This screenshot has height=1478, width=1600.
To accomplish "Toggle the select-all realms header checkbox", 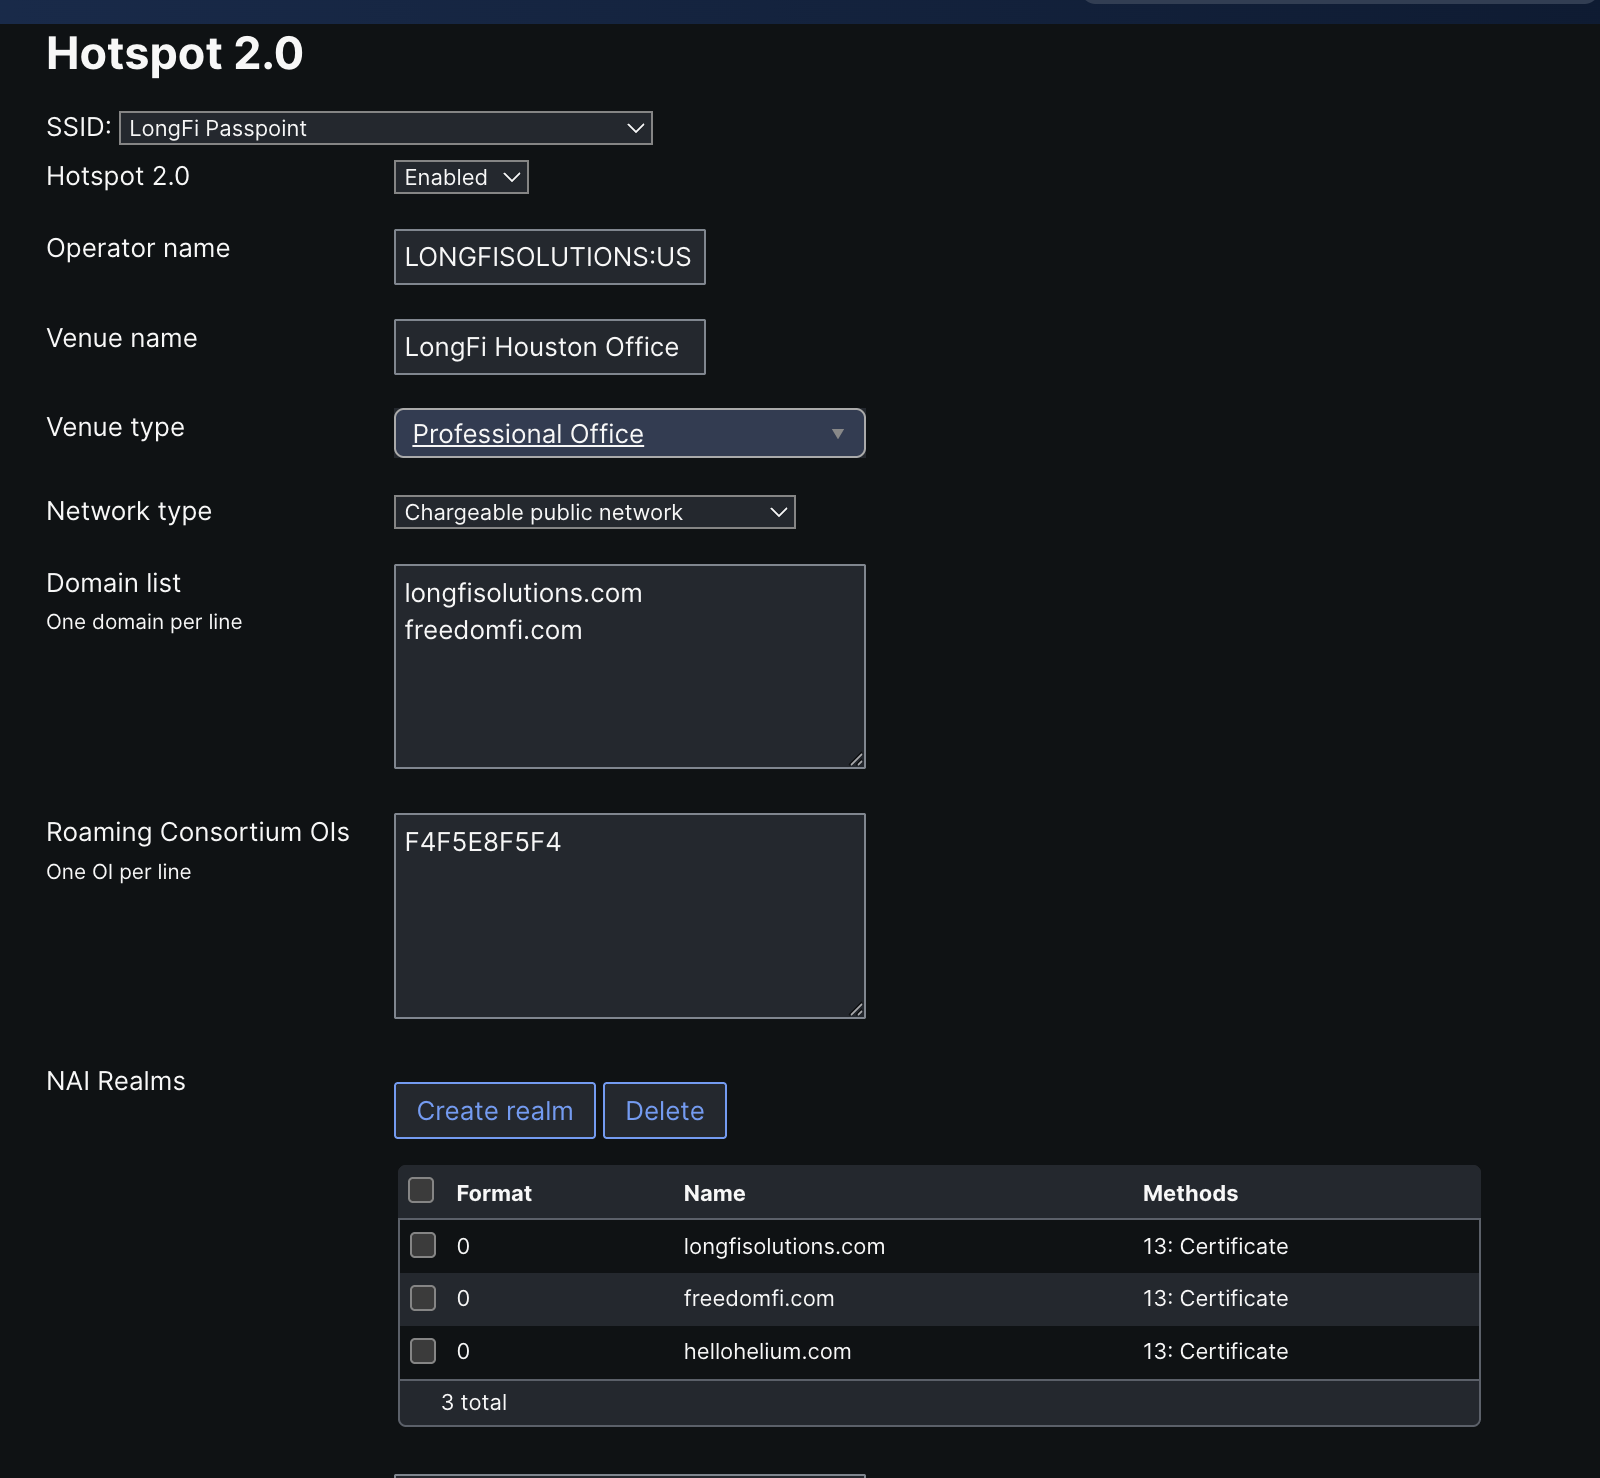I will click(x=422, y=1190).
